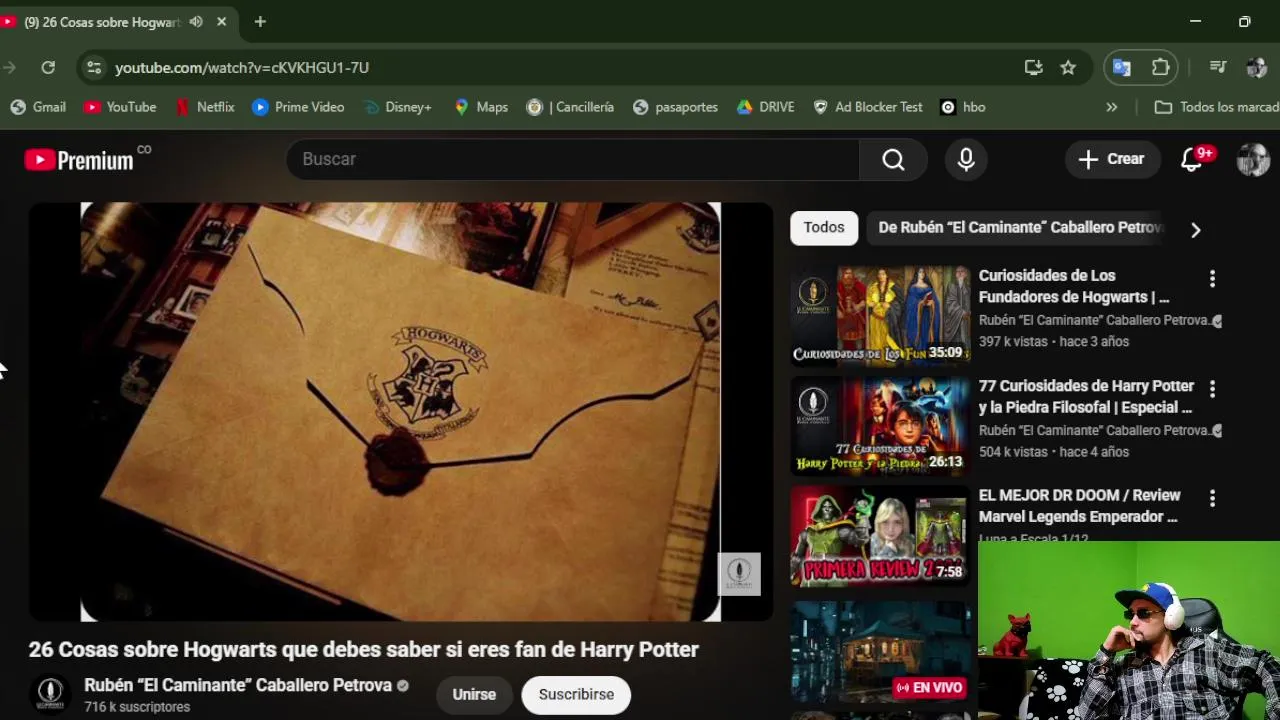This screenshot has width=1280, height=720.
Task: Click the Unirse button
Action: [x=474, y=694]
